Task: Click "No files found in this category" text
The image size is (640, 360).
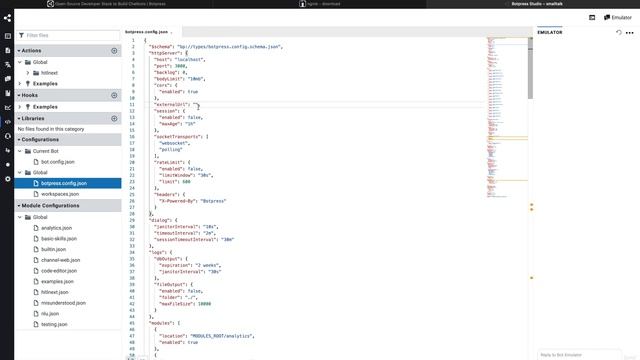Action: pyautogui.click(x=51, y=129)
